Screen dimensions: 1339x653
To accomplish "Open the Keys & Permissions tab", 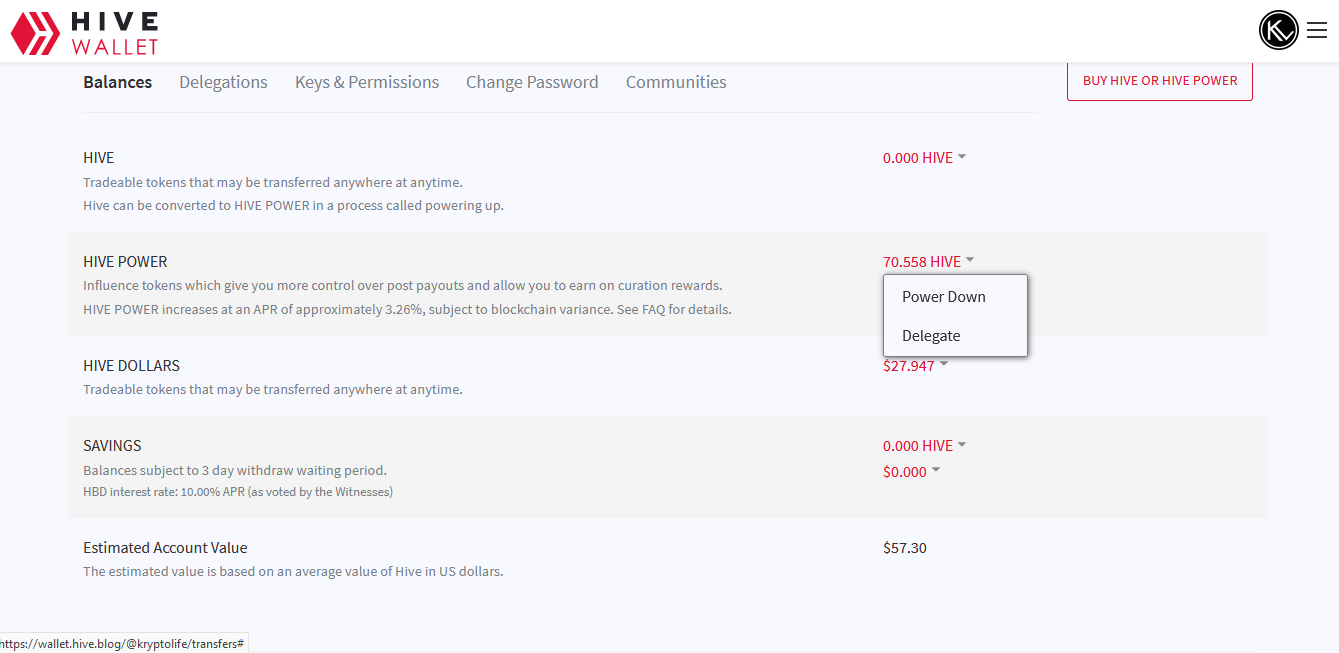I will click(367, 82).
